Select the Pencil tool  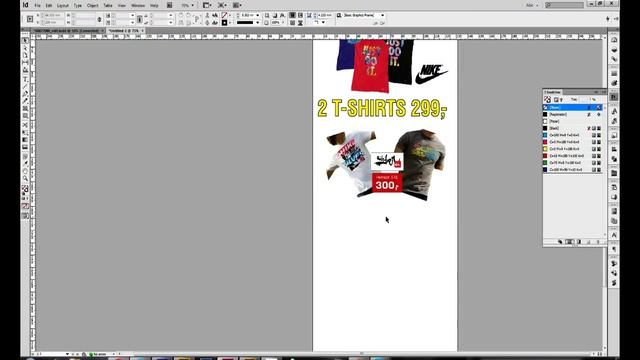[25, 101]
